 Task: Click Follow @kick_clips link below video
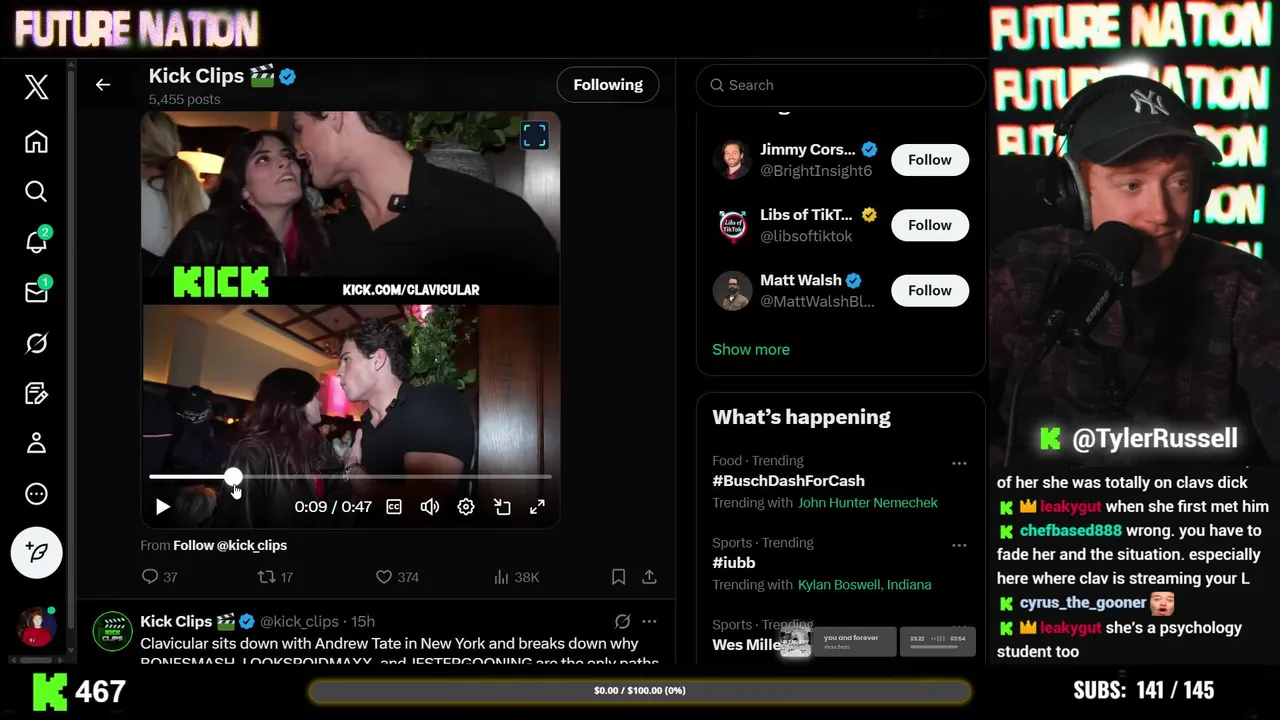coord(230,545)
